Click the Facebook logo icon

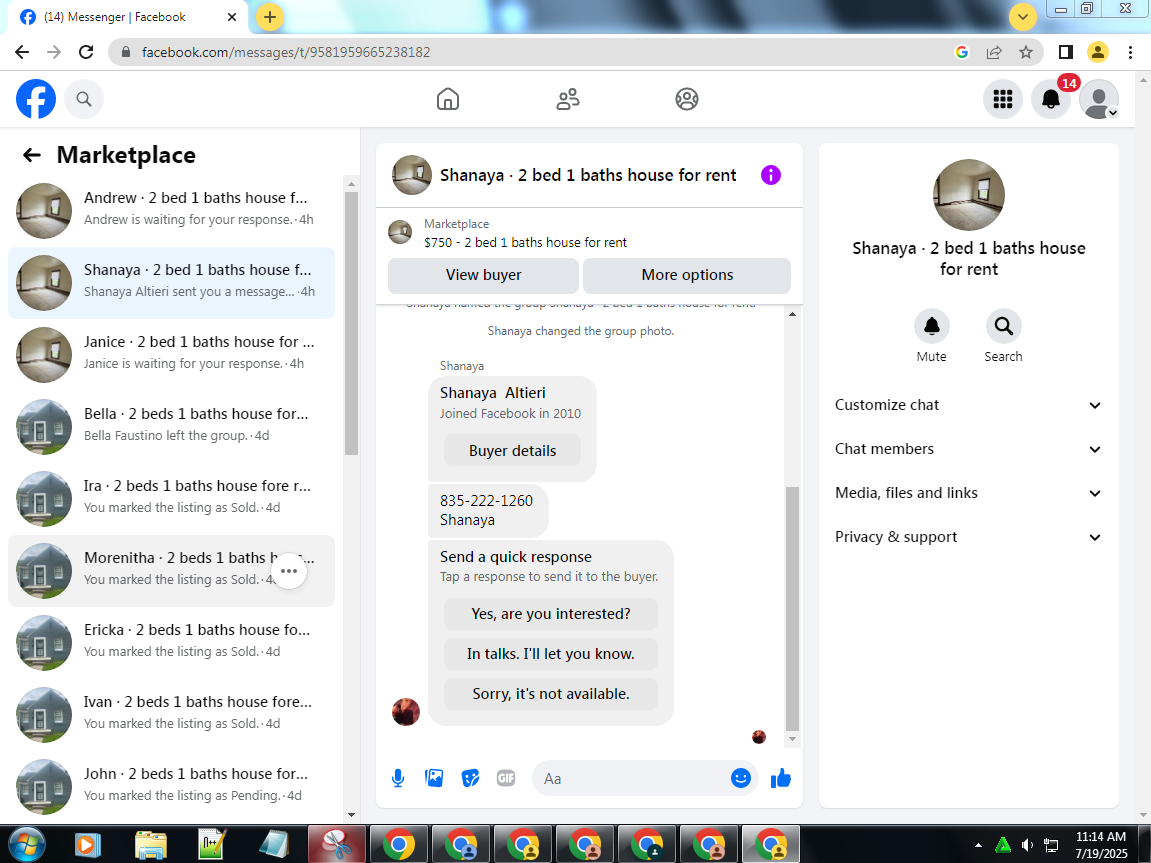36,99
